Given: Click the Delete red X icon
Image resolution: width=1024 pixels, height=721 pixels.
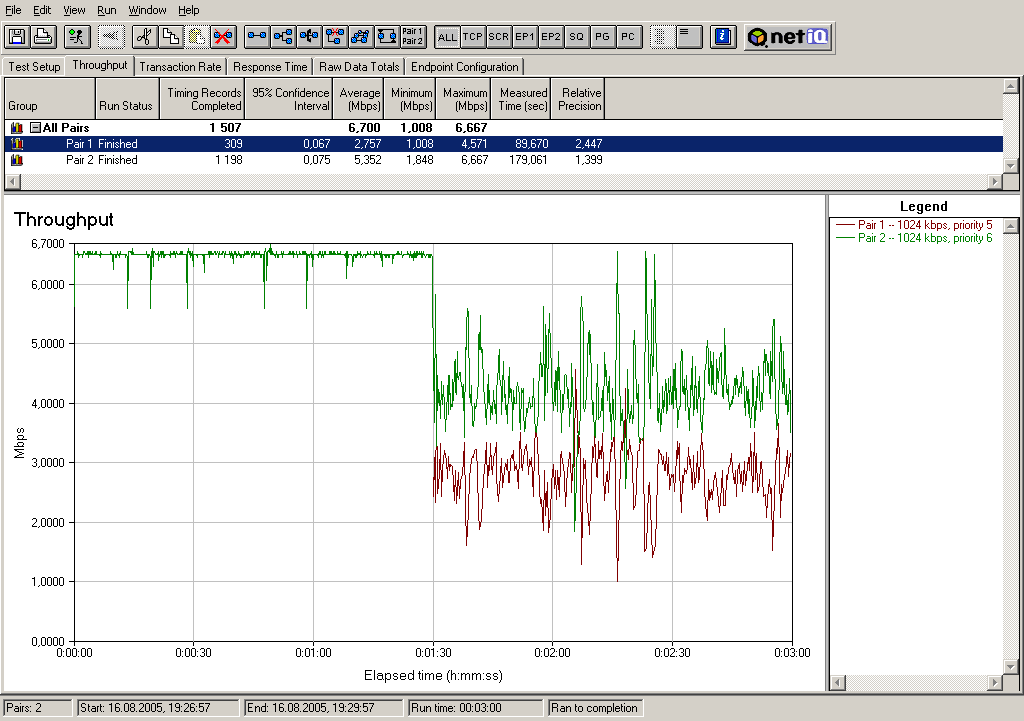Looking at the screenshot, I should tap(223, 37).
